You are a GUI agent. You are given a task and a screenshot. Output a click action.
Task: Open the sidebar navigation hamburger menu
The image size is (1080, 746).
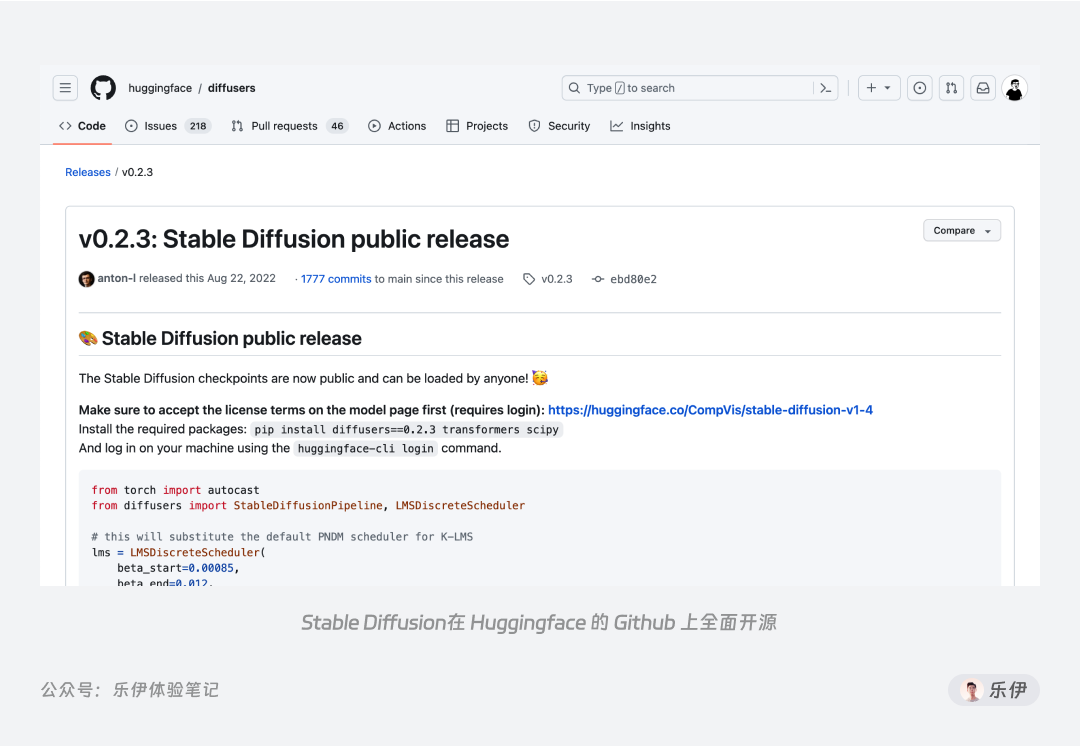[x=65, y=88]
